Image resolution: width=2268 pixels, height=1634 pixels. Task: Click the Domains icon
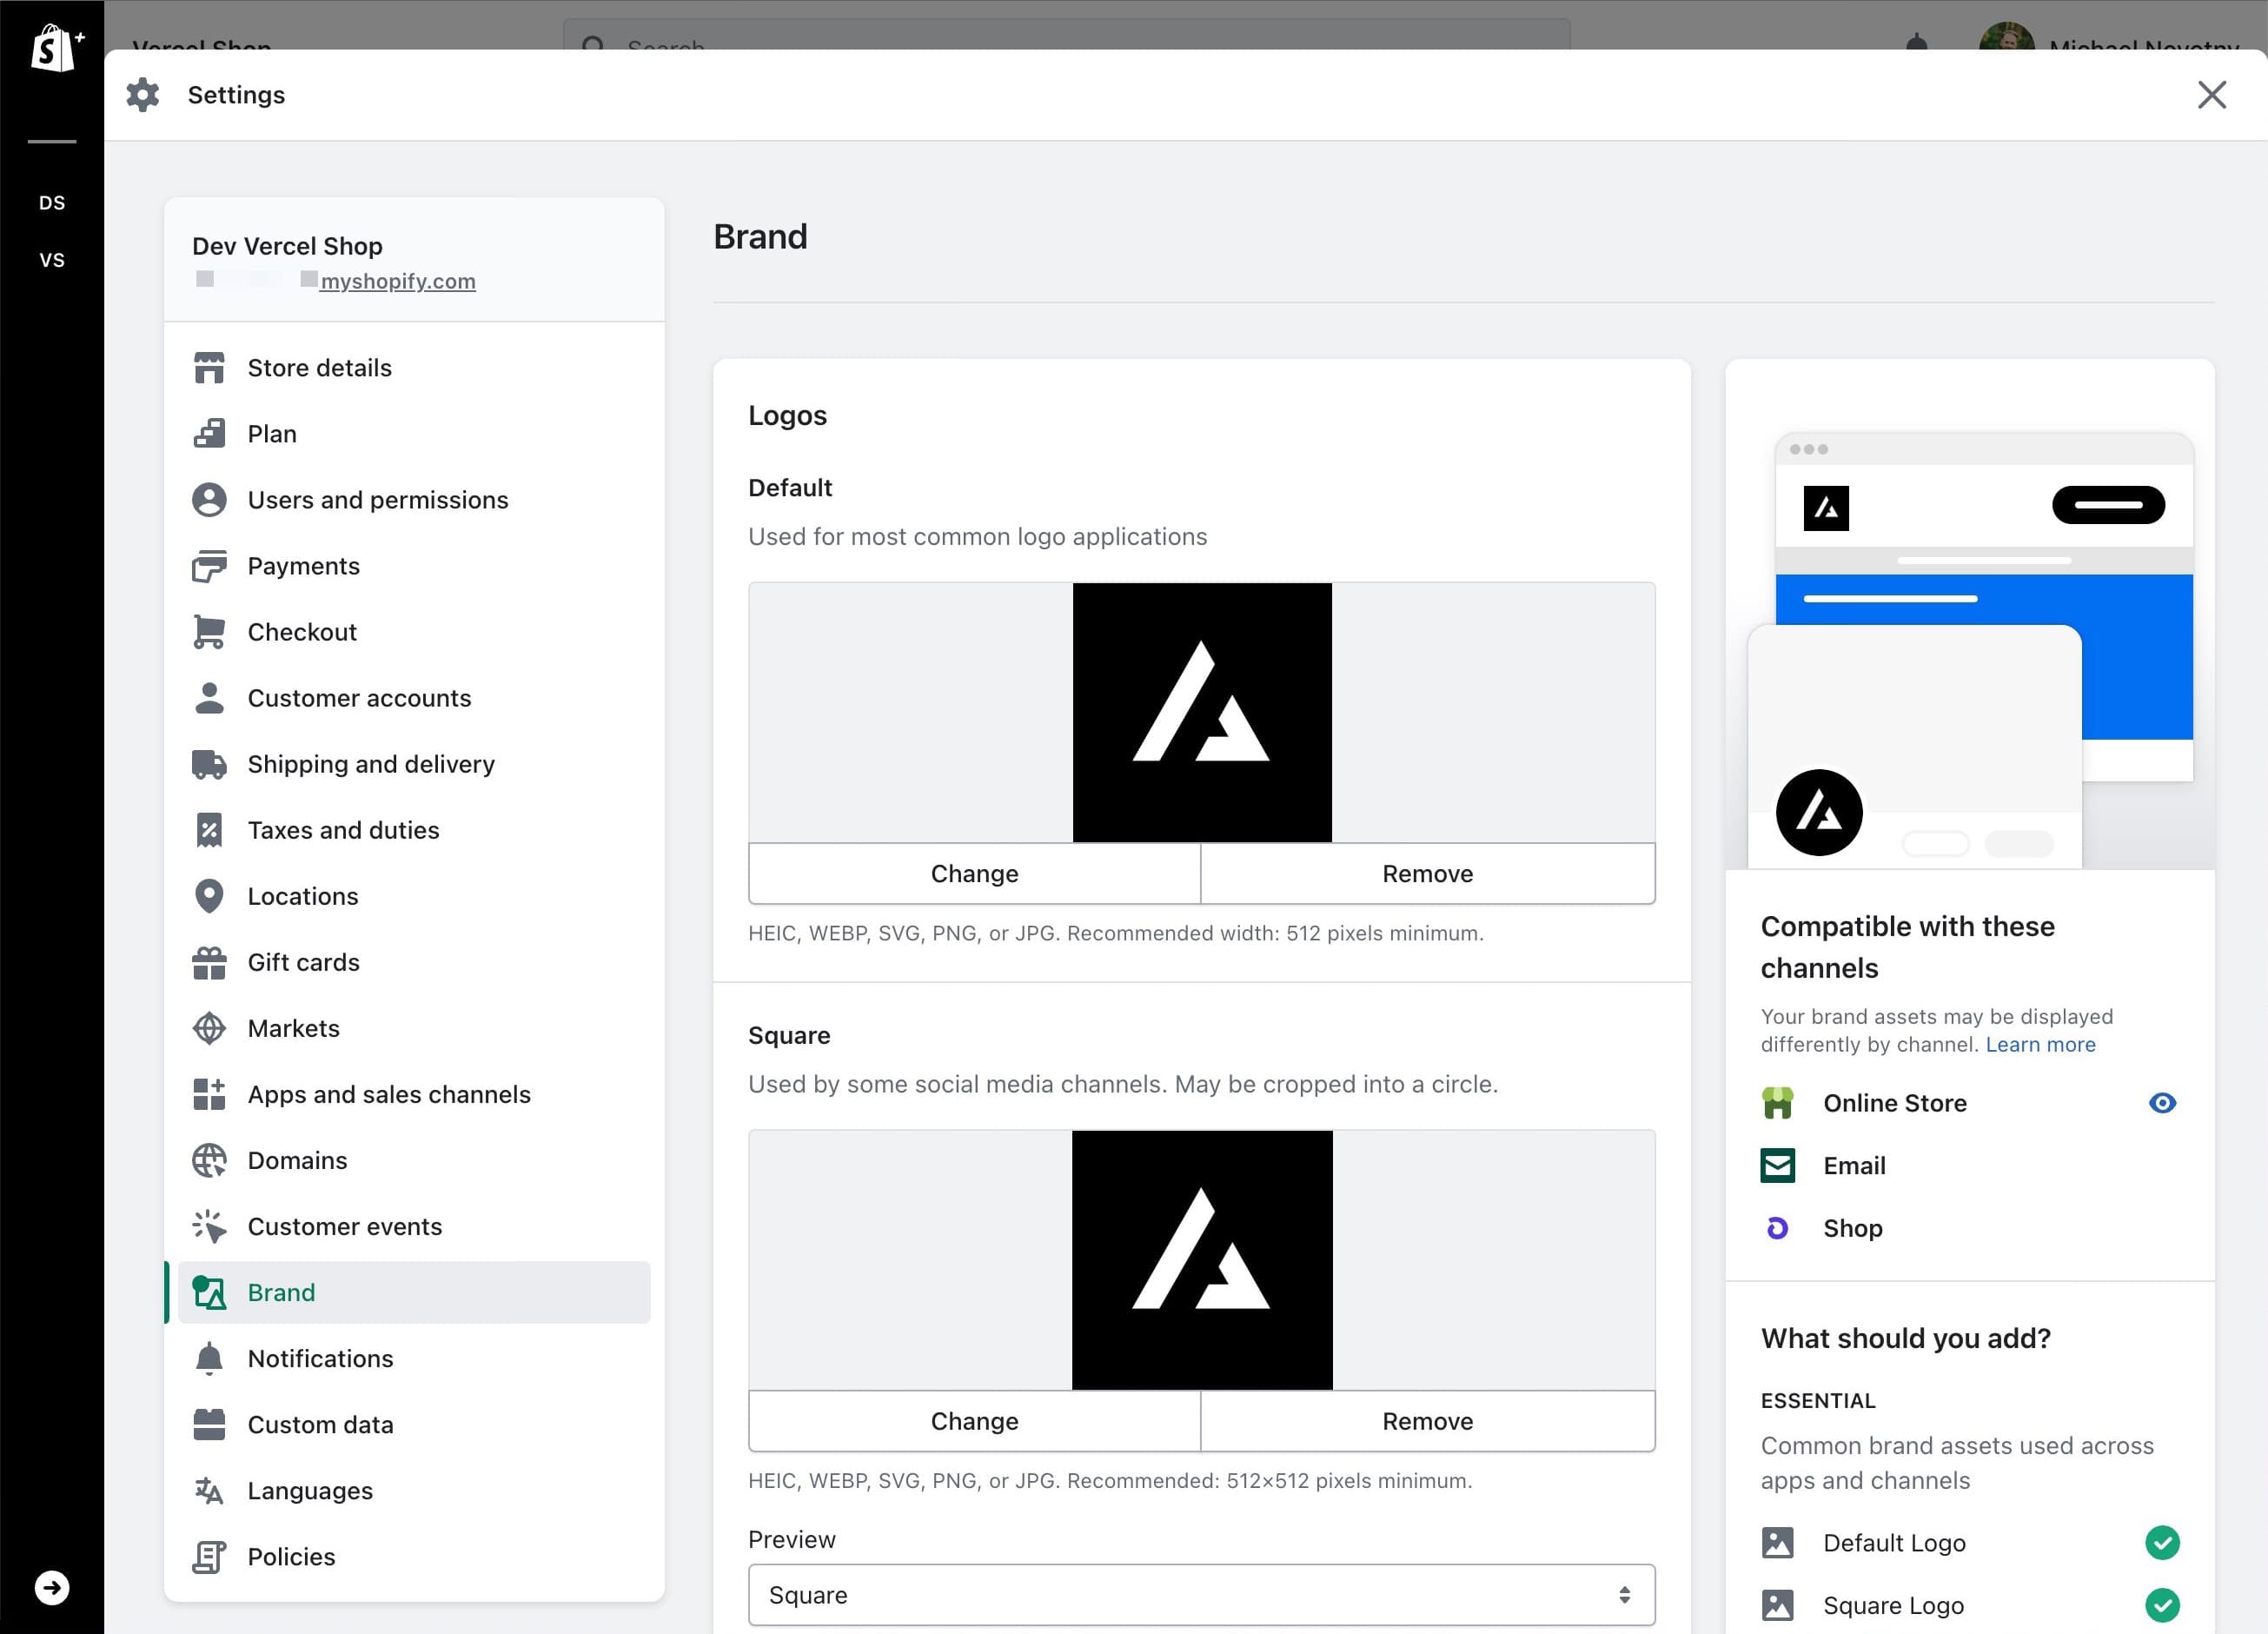(209, 1160)
